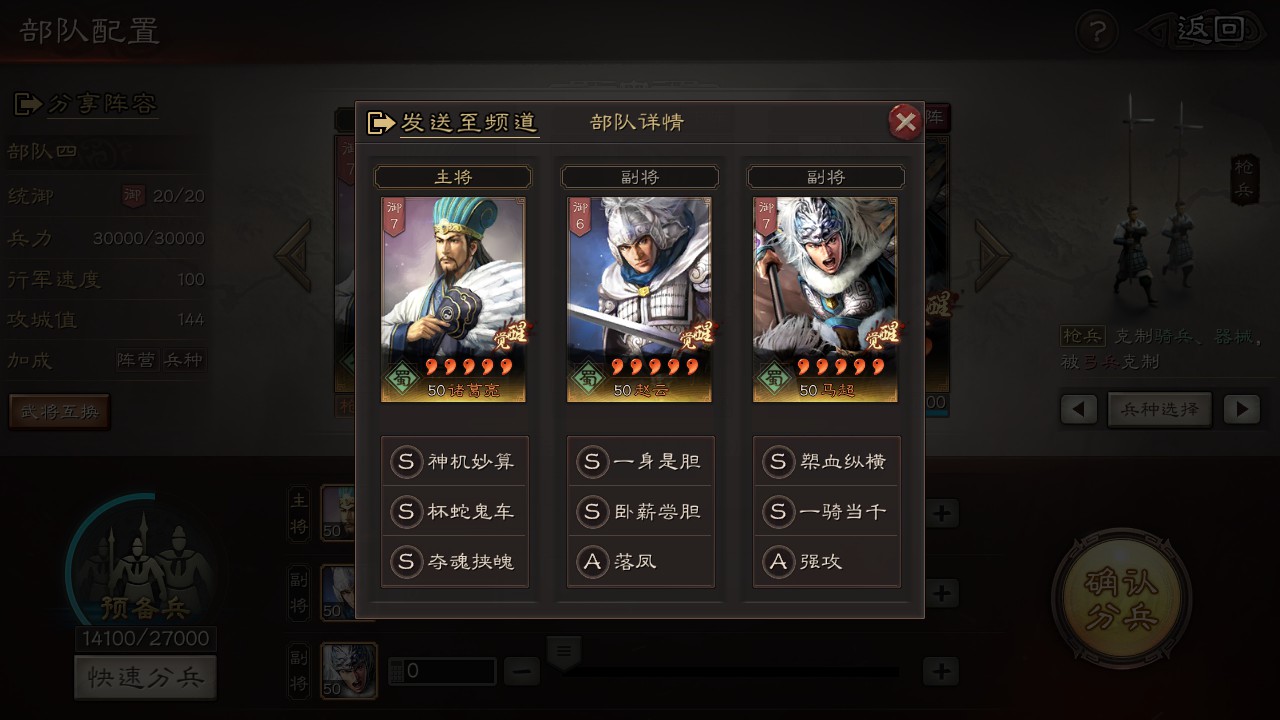The image size is (1280, 720).
Task: Select the 诸葛亮 general card
Action: coord(454,299)
